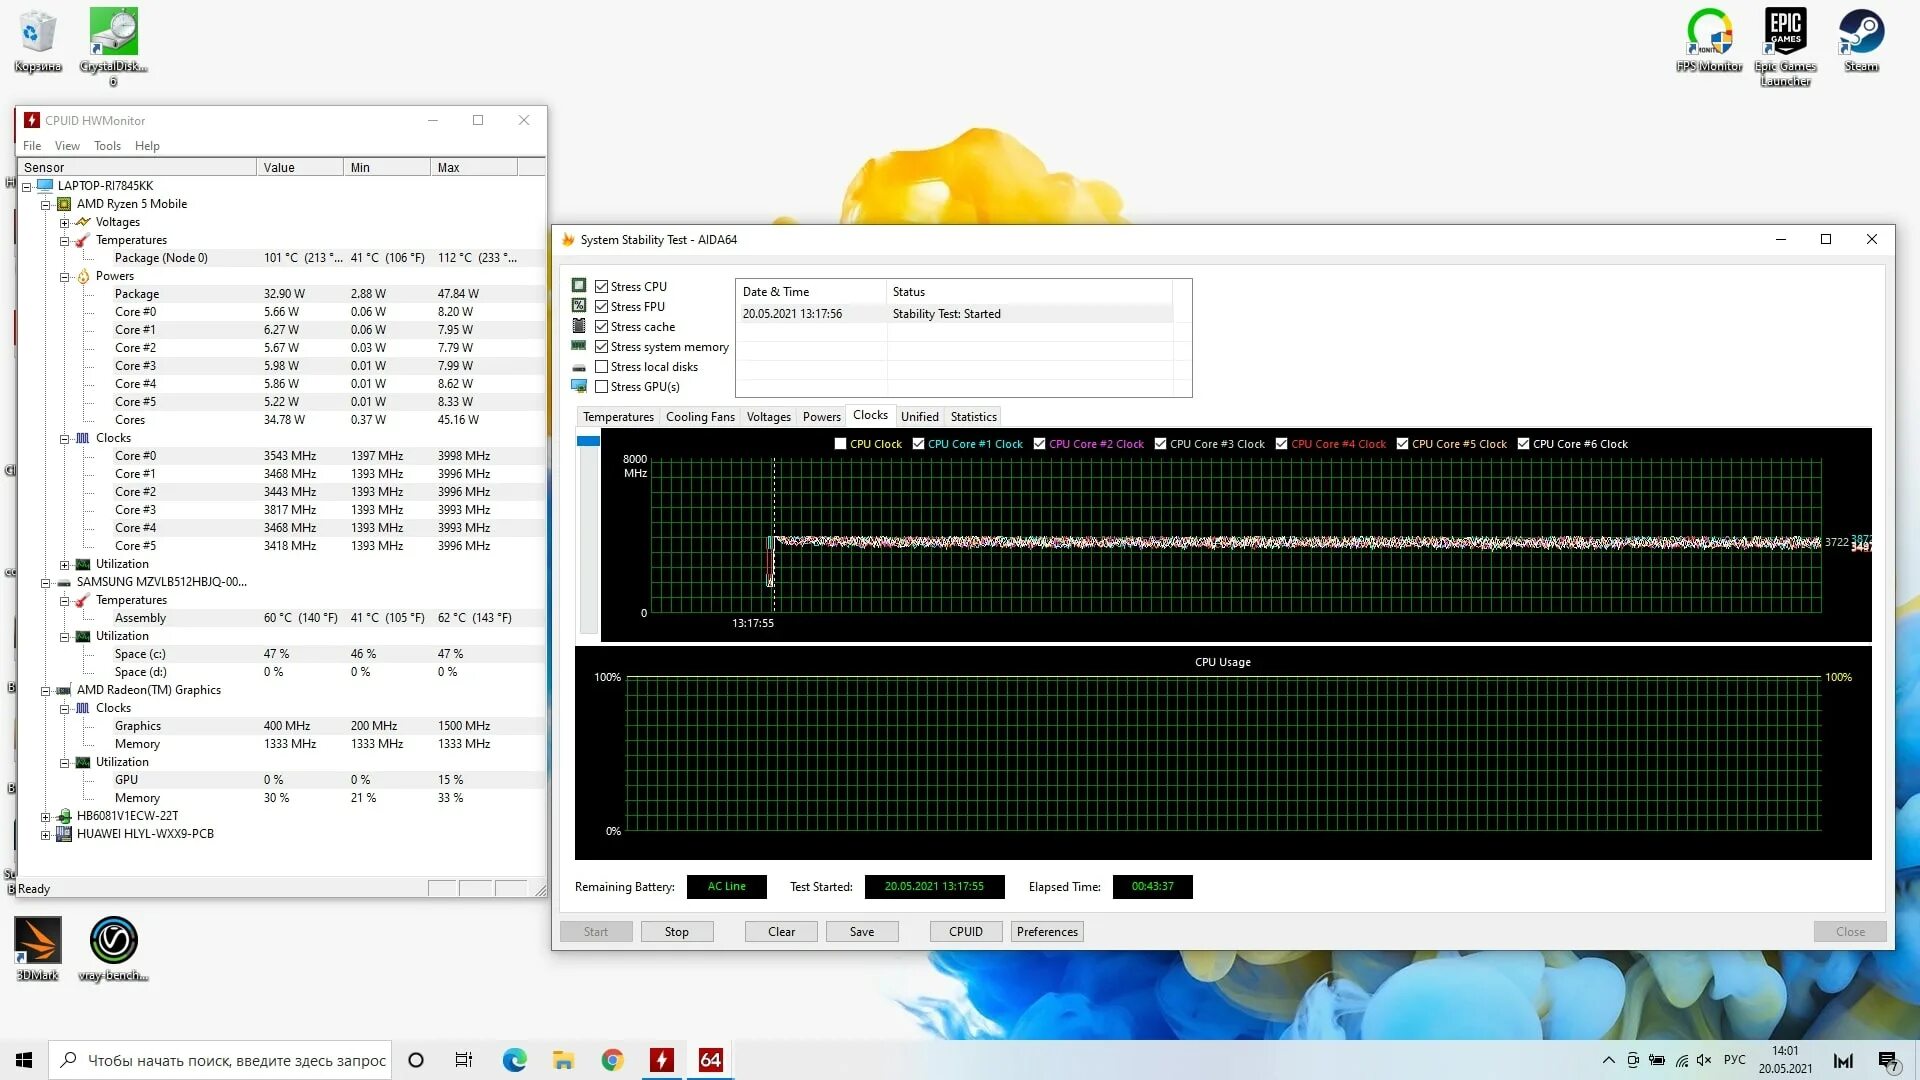
Task: Launch Epic Games Launcher desktop icon
Action: [x=1785, y=46]
